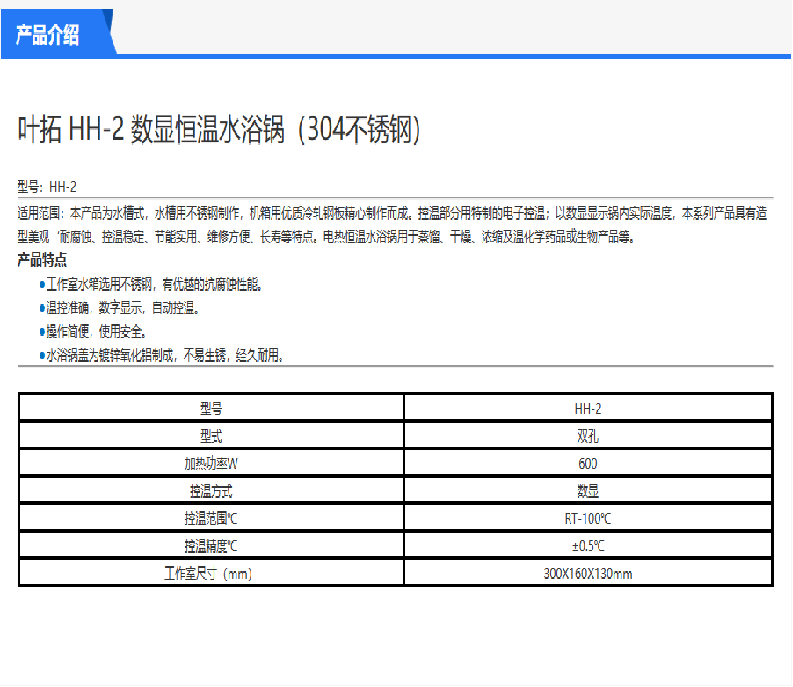Click the 型式 table cell
This screenshot has width=793, height=687.
(211, 436)
